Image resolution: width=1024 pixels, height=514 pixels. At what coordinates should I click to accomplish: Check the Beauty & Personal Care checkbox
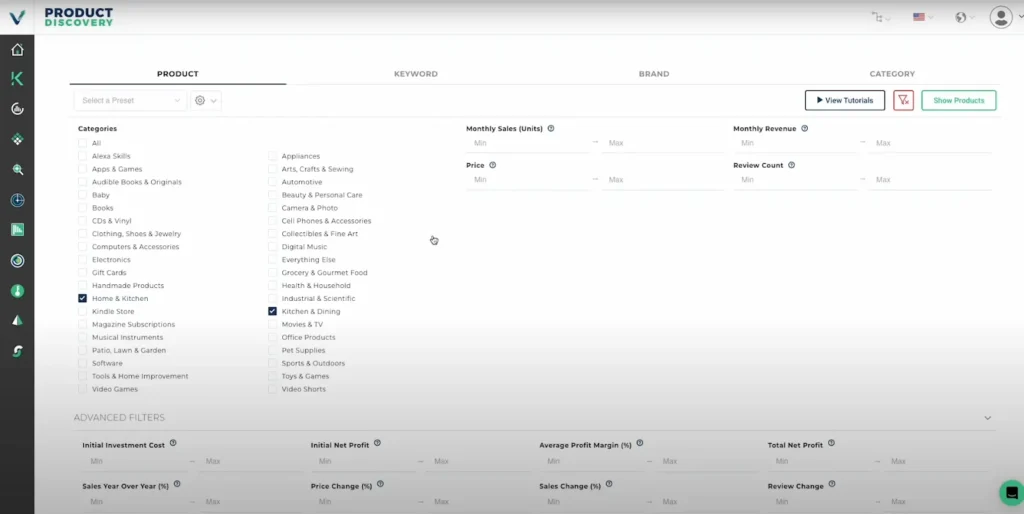point(272,195)
